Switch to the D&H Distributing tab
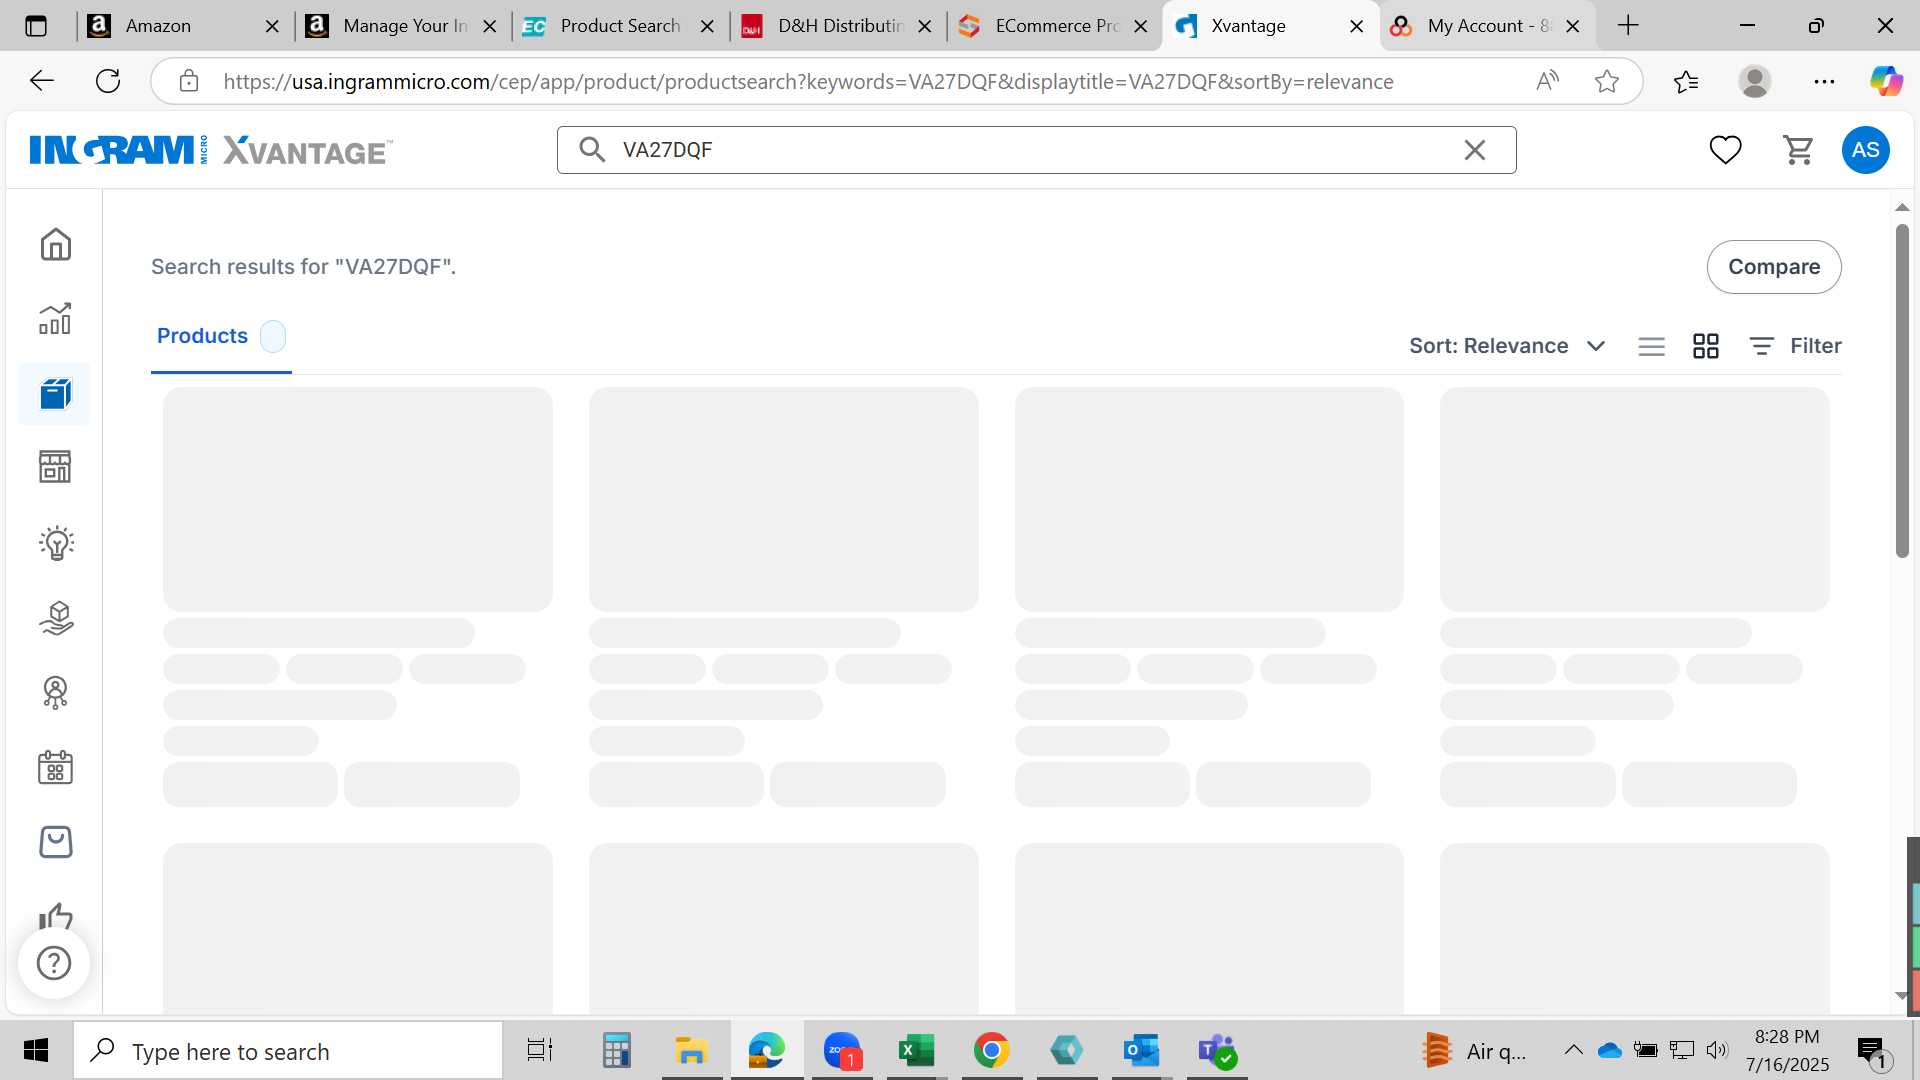 [836, 26]
